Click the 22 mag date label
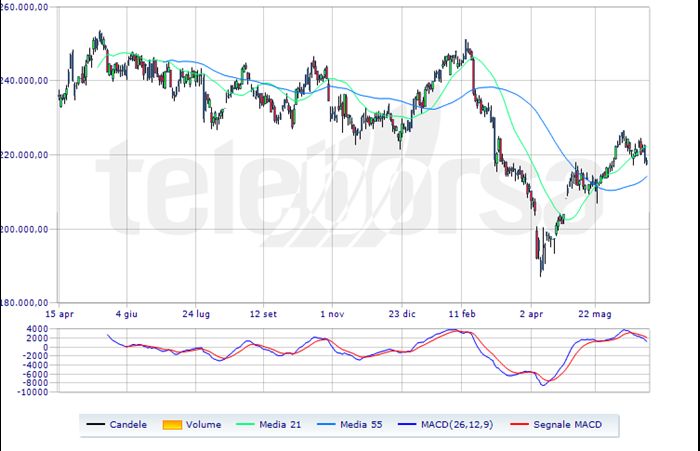 [x=595, y=314]
